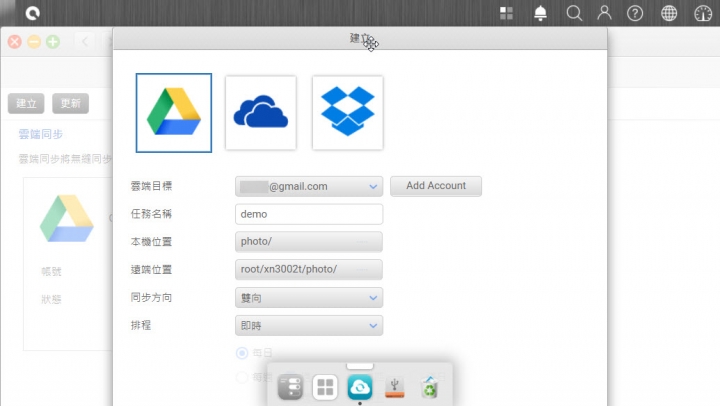Select Dropbox as cloud provider
Screen dimensions: 720x406
point(348,113)
